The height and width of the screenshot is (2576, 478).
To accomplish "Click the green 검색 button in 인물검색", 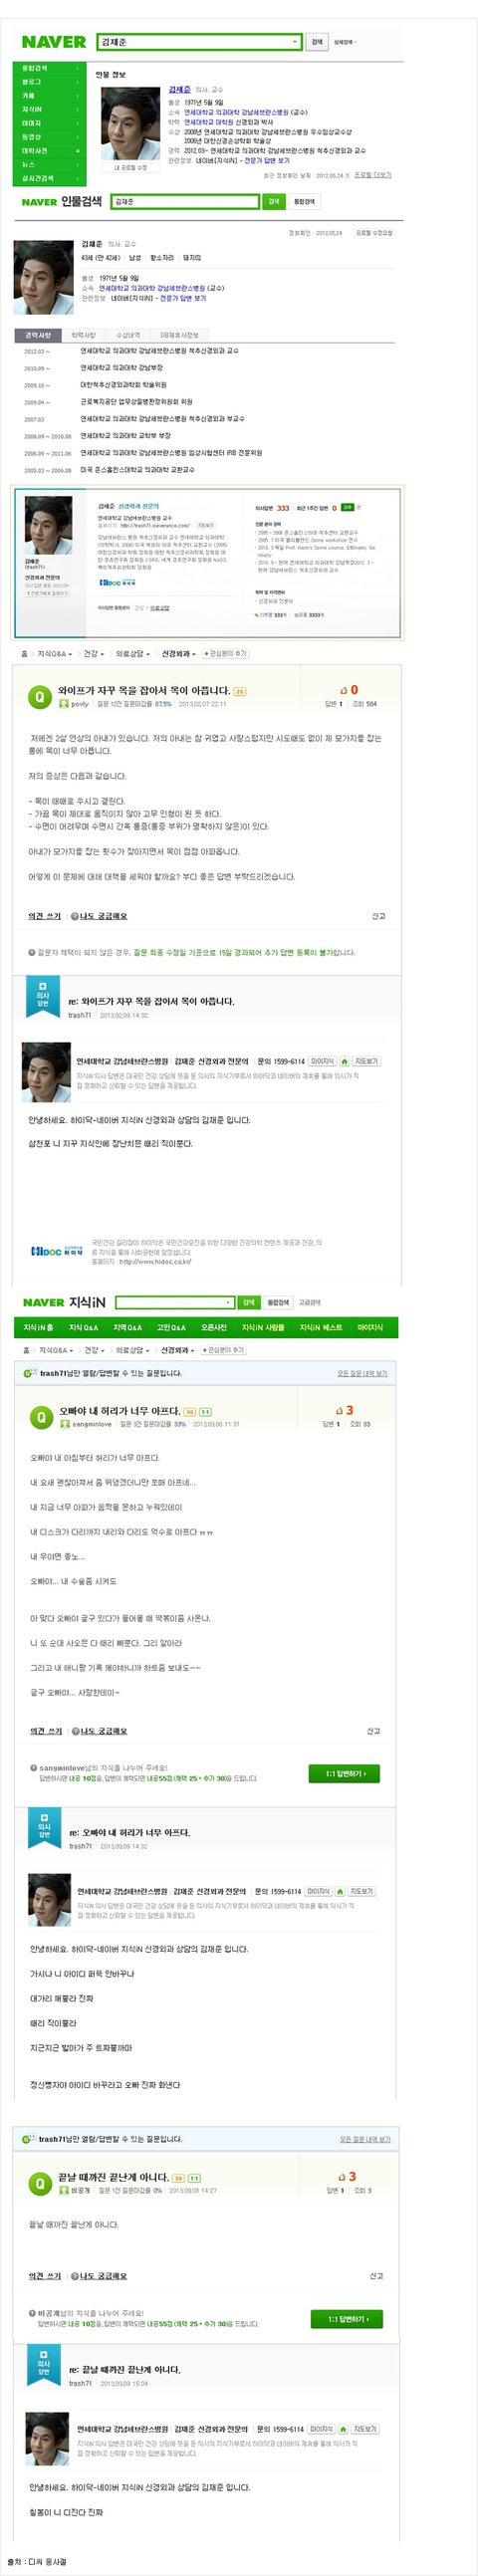I will (273, 202).
